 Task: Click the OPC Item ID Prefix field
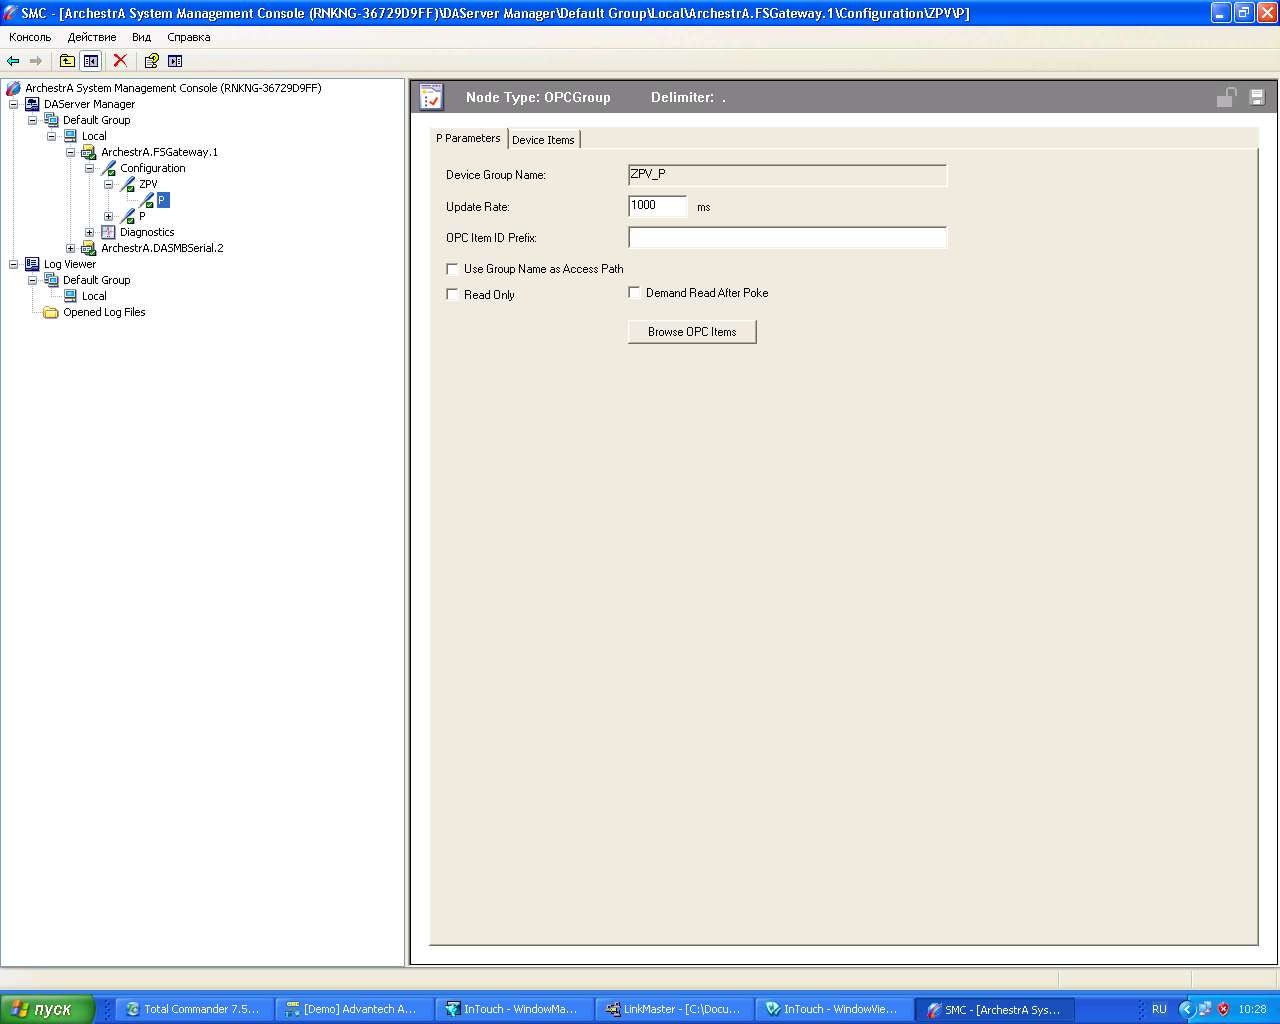[x=787, y=238]
